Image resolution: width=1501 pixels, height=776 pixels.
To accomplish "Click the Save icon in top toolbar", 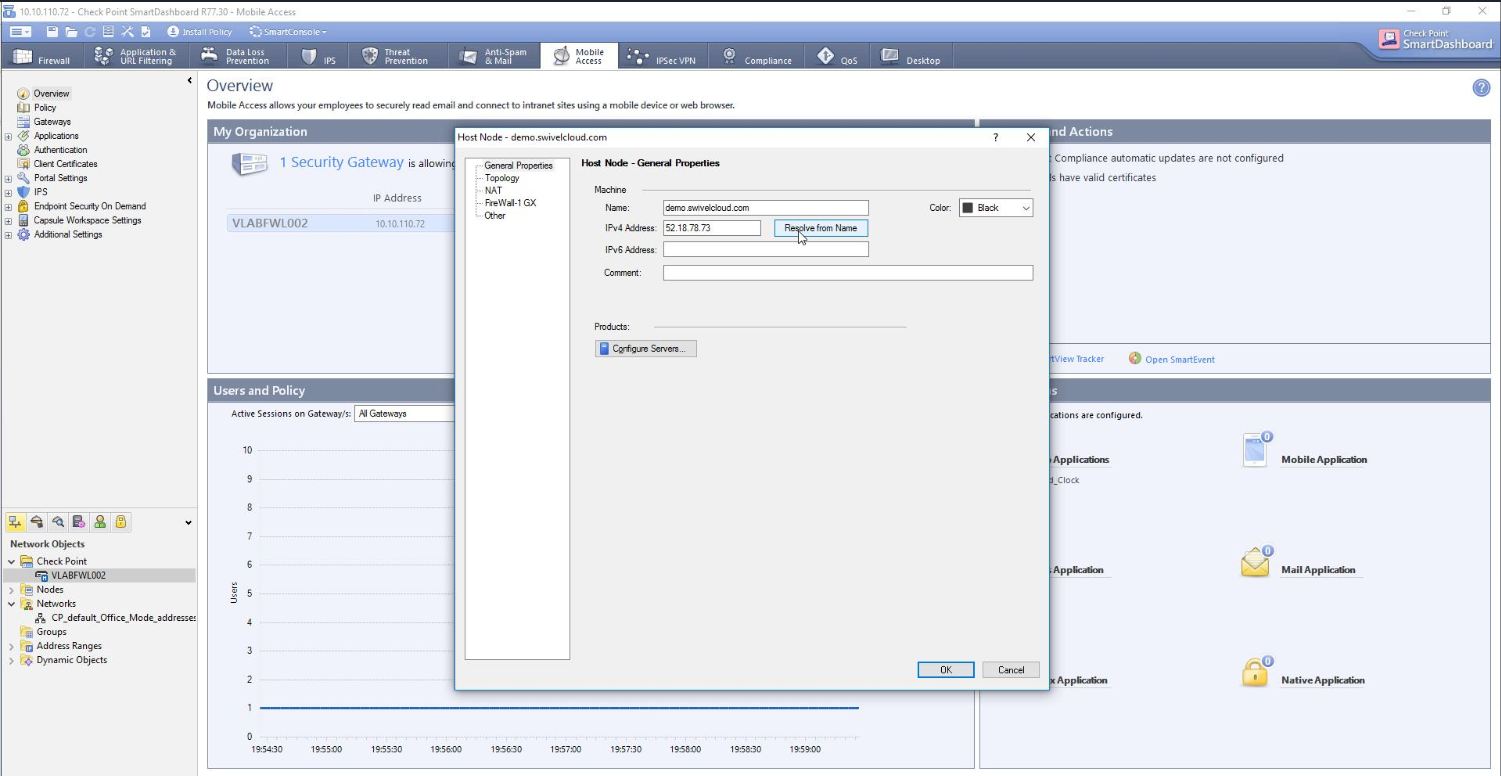I will click(54, 32).
